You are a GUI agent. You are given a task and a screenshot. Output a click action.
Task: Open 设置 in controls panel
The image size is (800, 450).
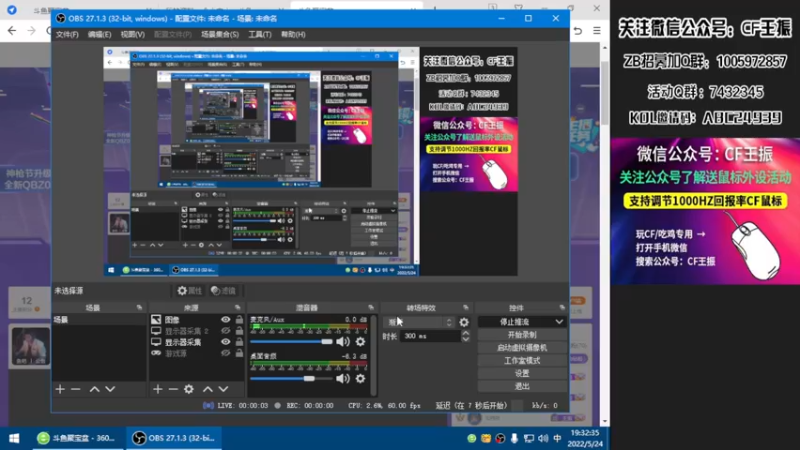tap(522, 373)
